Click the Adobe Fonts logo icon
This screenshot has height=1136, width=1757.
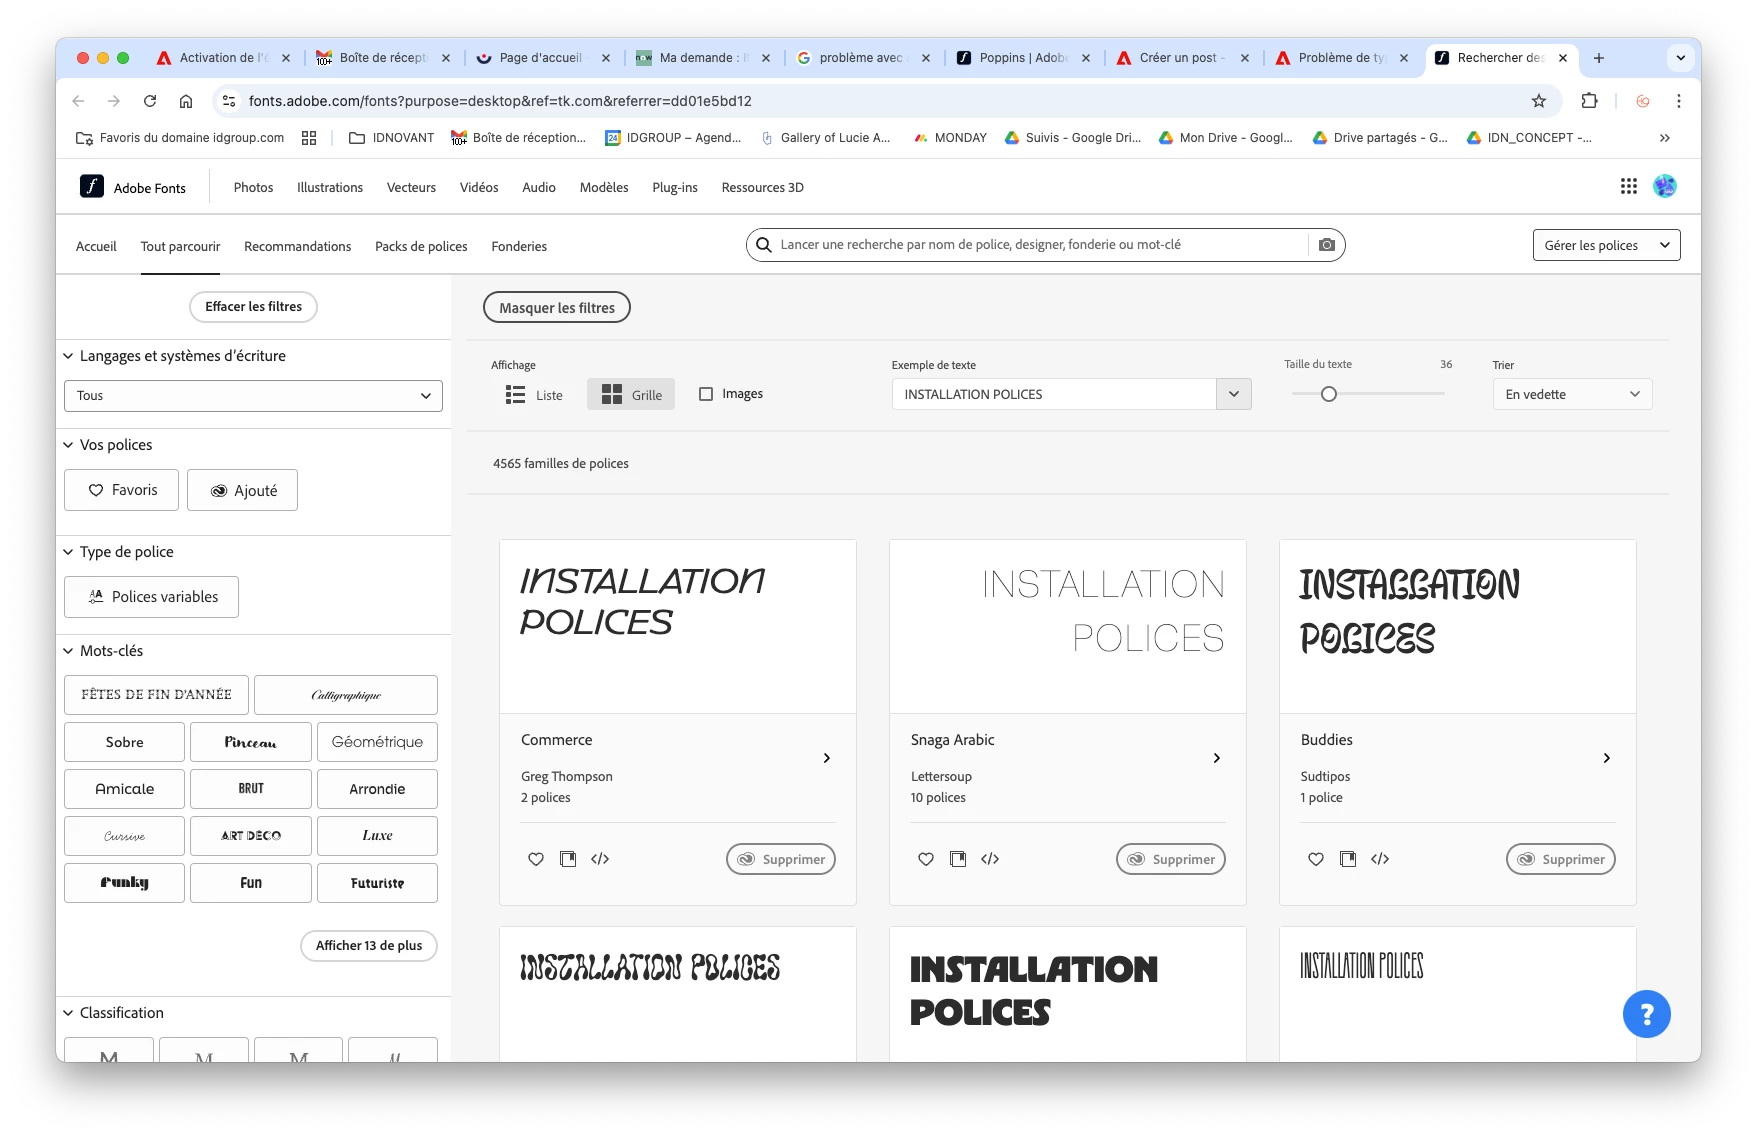click(x=92, y=186)
